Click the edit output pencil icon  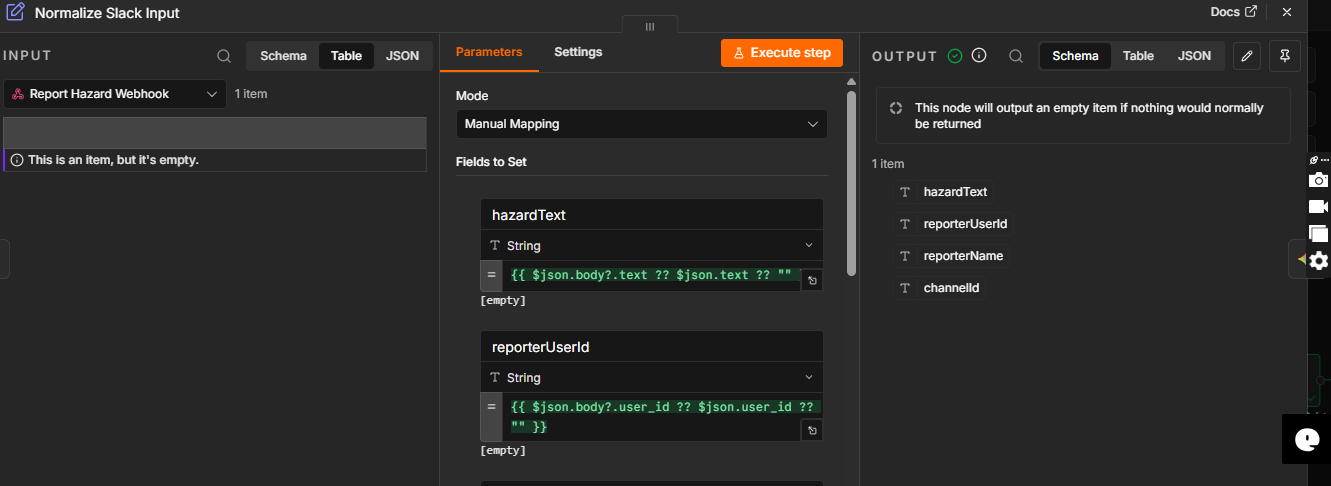tap(1246, 56)
